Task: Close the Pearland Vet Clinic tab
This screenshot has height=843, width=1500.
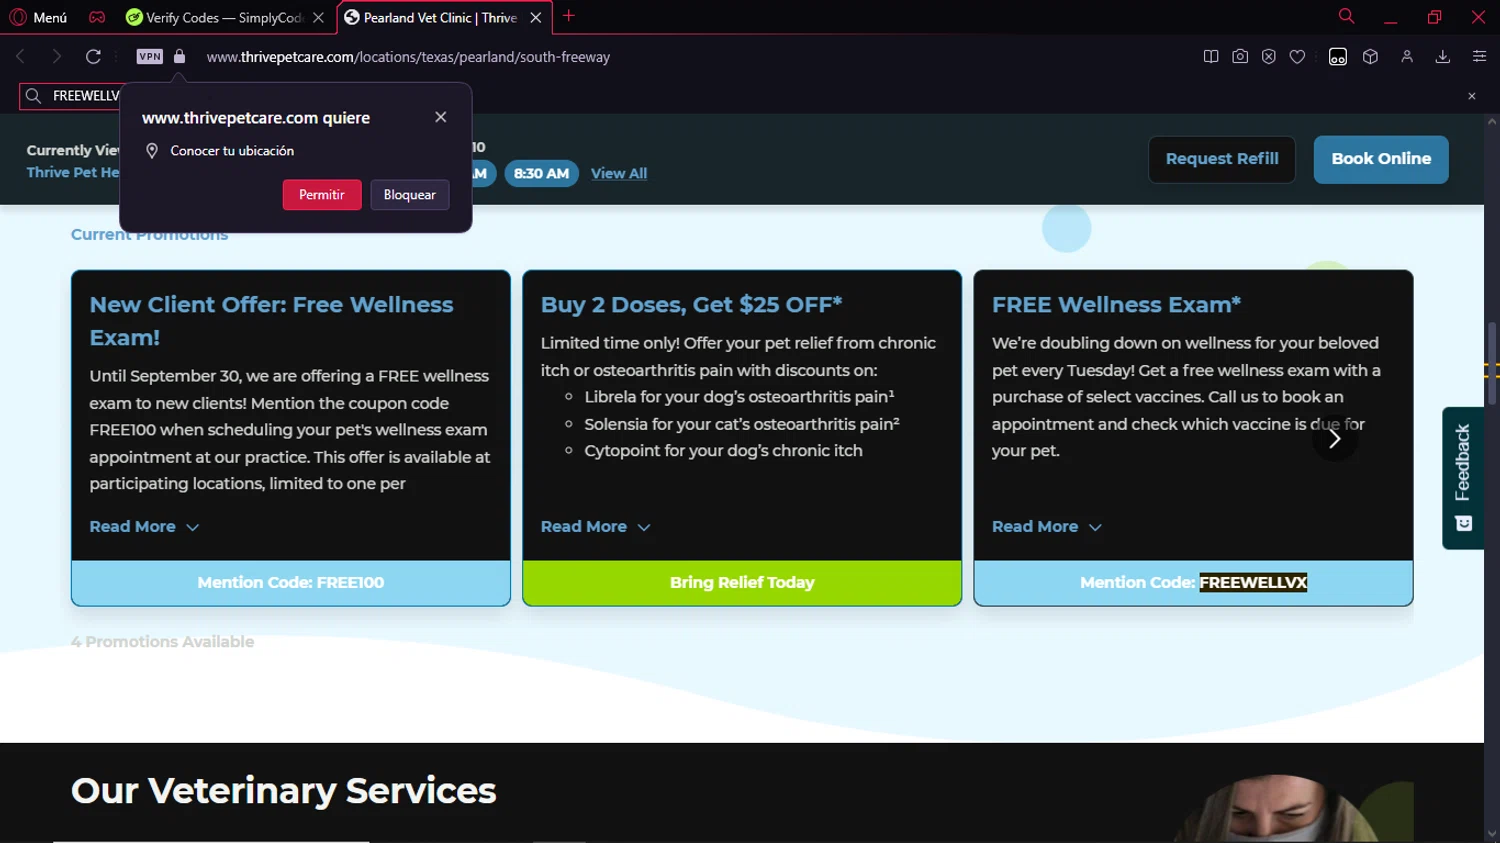Action: (536, 17)
